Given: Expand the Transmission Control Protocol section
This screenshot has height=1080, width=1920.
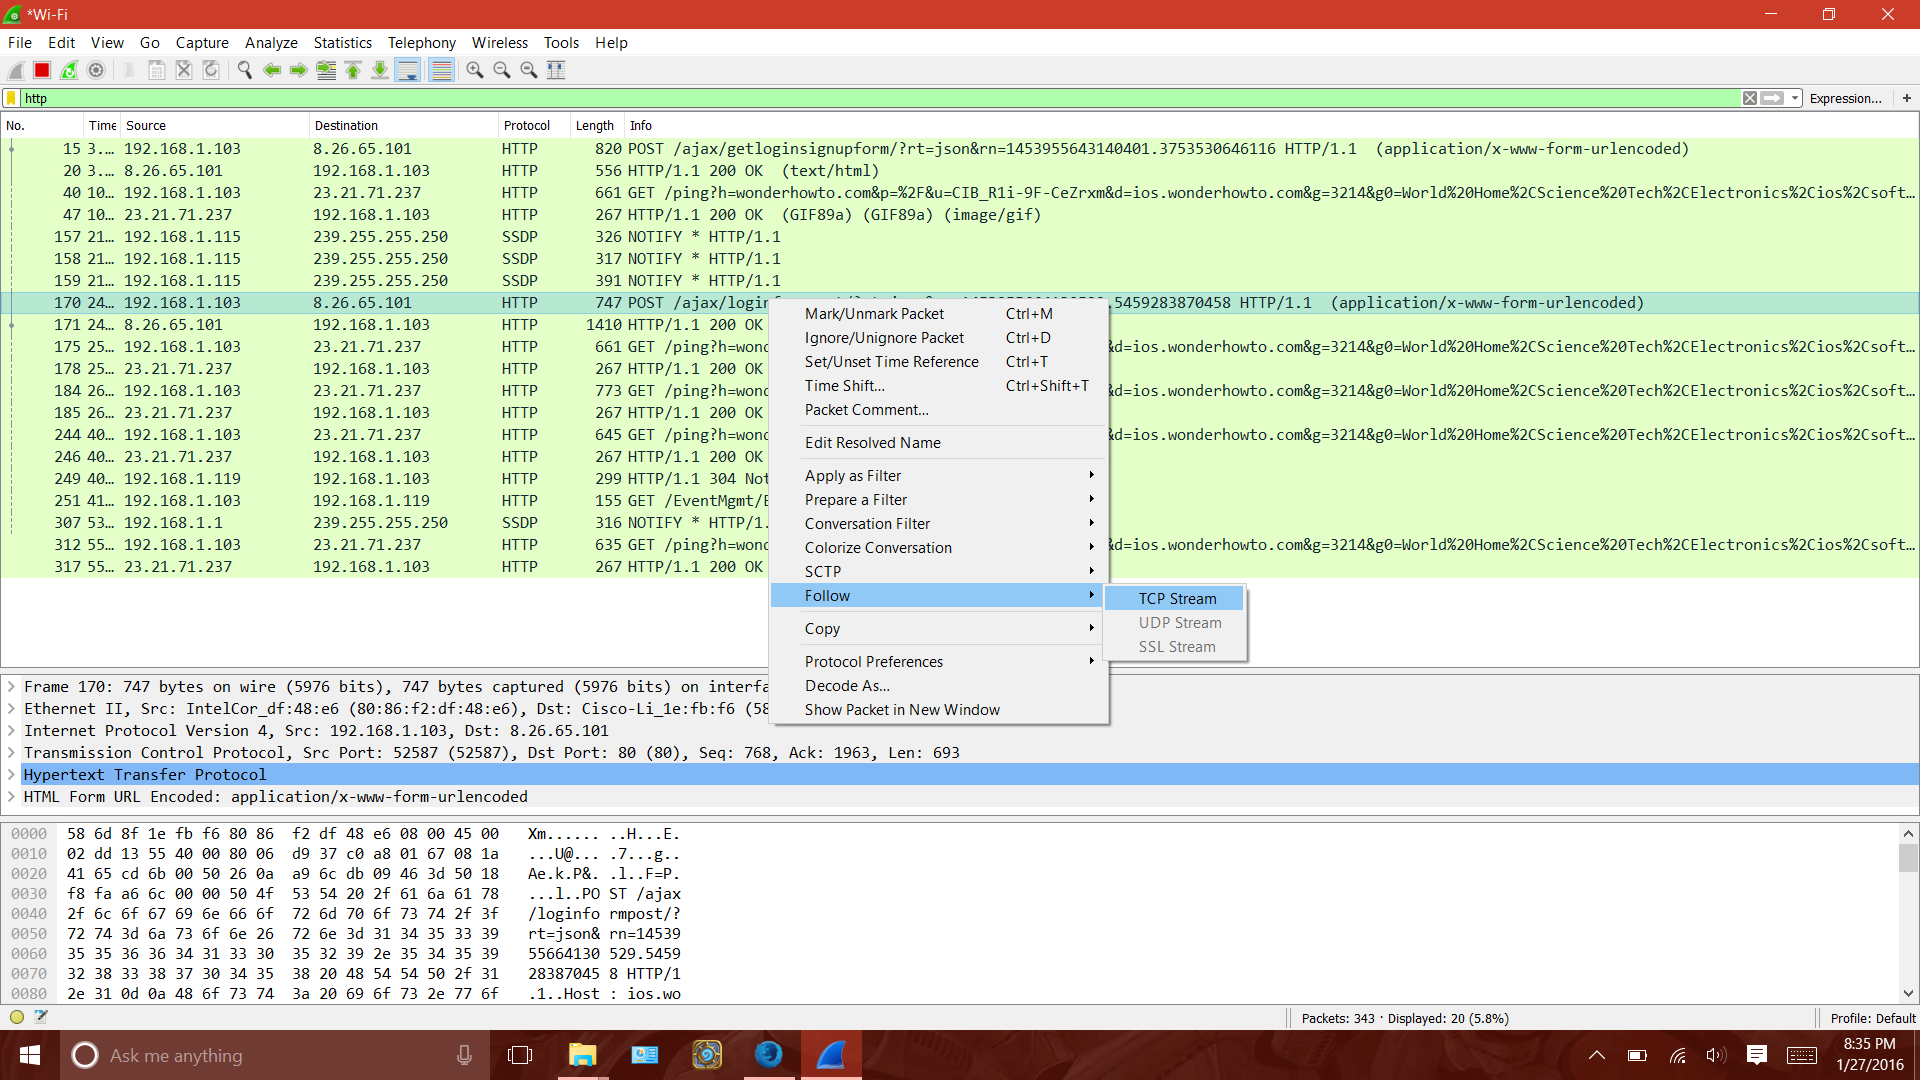Looking at the screenshot, I should tap(10, 753).
